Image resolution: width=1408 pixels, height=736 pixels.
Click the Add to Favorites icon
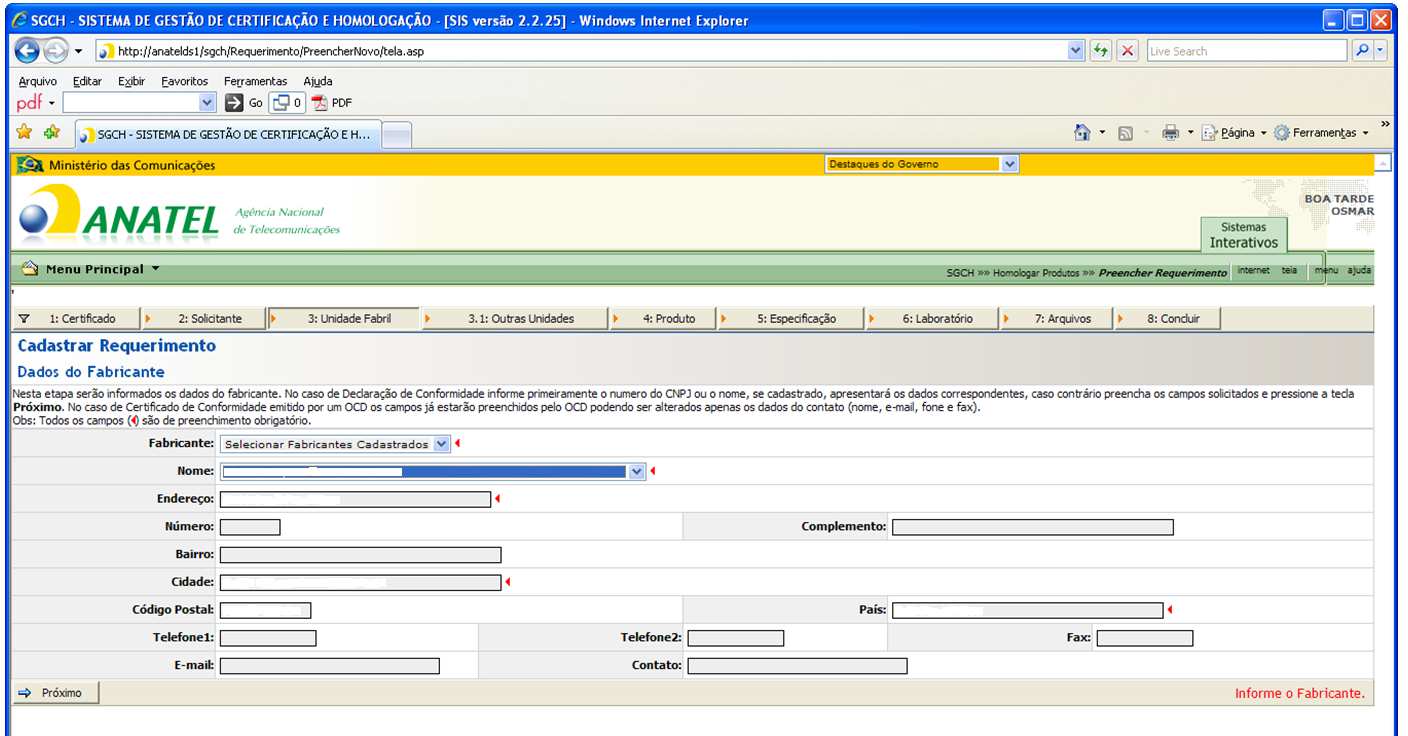[51, 132]
